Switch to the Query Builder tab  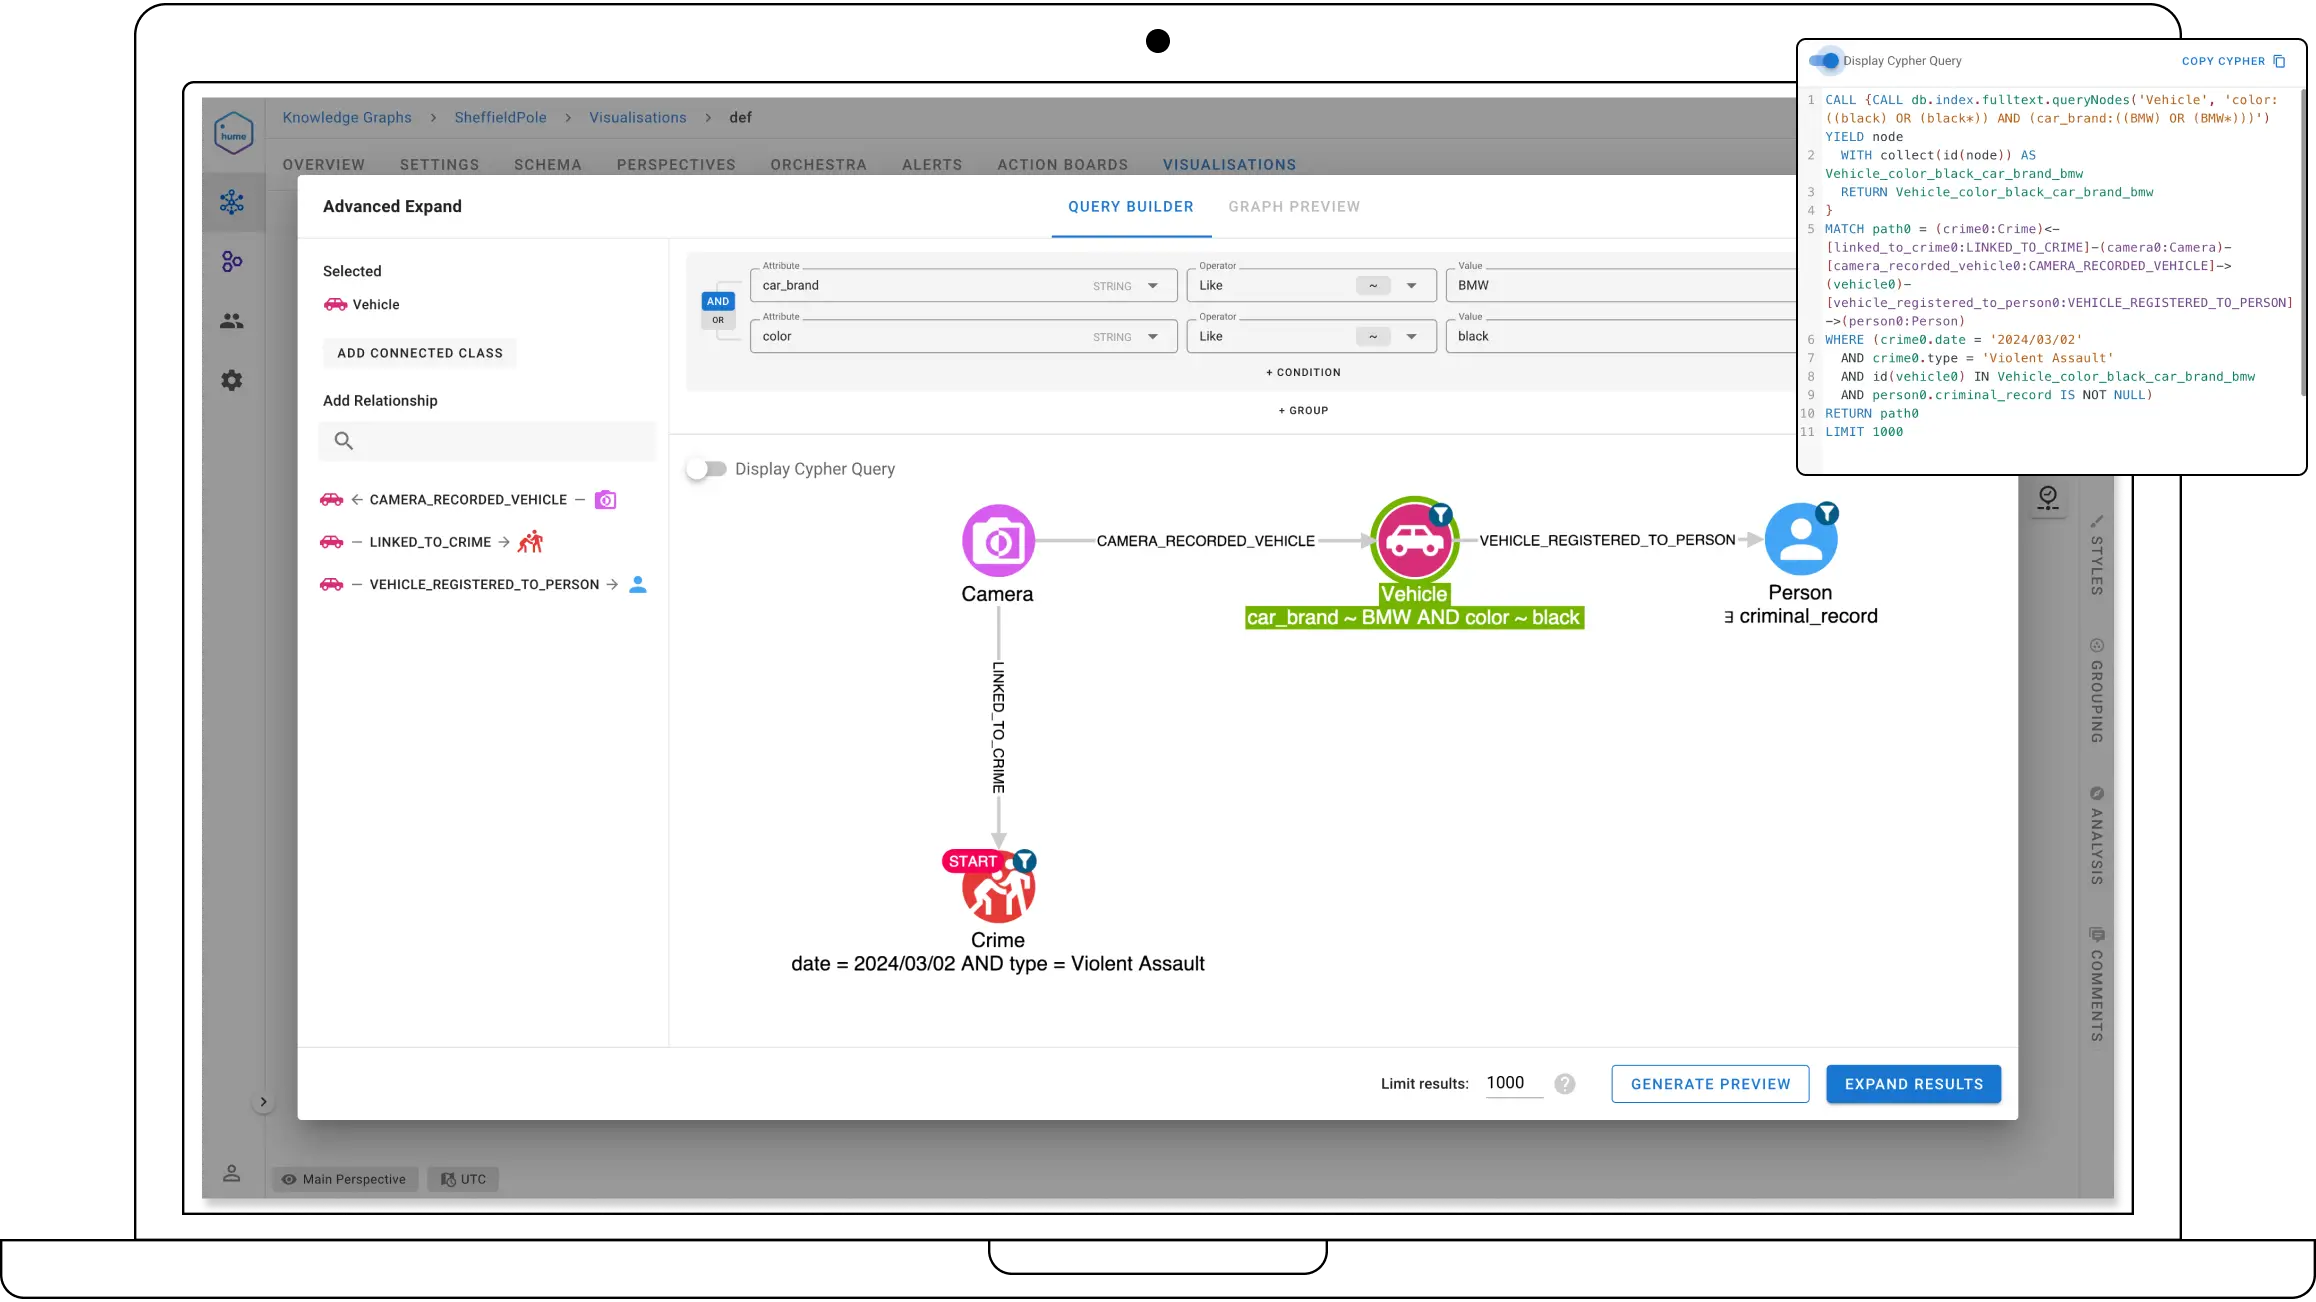coord(1131,207)
